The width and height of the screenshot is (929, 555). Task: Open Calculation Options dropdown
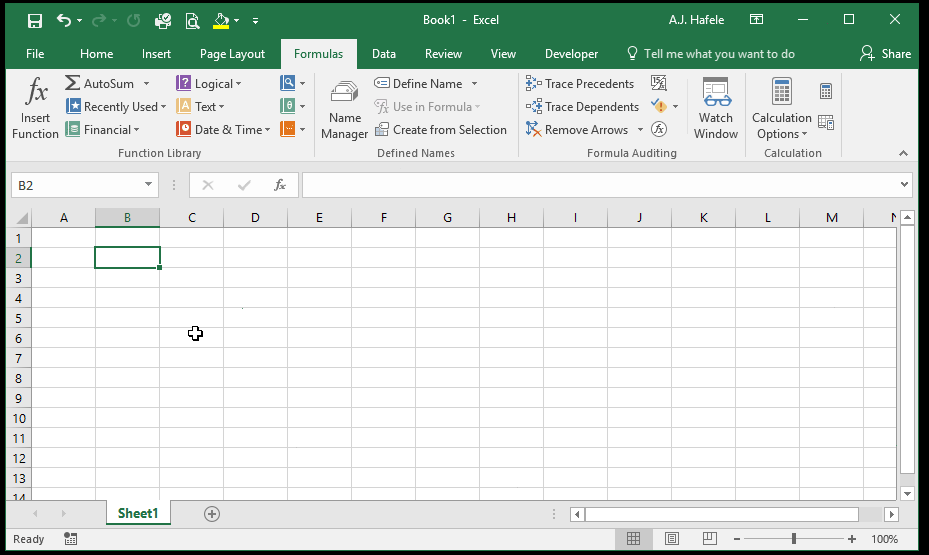781,109
